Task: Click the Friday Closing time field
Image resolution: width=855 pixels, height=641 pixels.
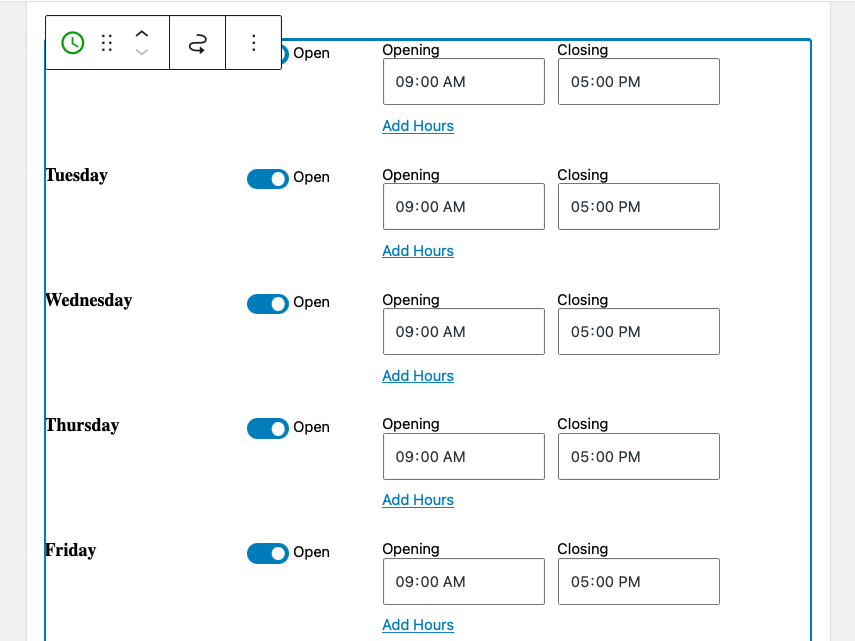Action: click(639, 582)
